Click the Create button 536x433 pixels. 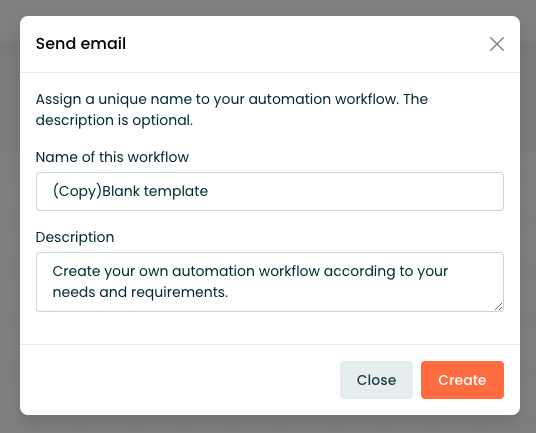[x=462, y=380]
